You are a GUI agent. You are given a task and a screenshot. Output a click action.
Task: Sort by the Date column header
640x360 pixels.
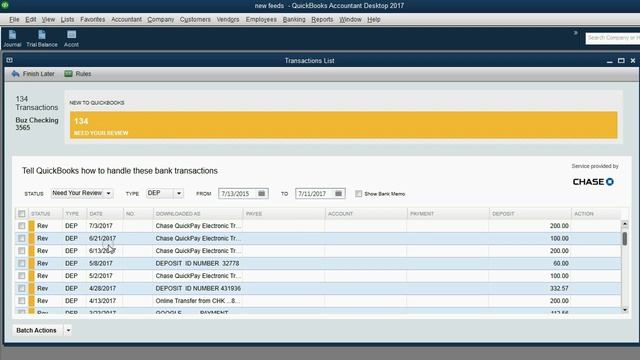pos(104,213)
